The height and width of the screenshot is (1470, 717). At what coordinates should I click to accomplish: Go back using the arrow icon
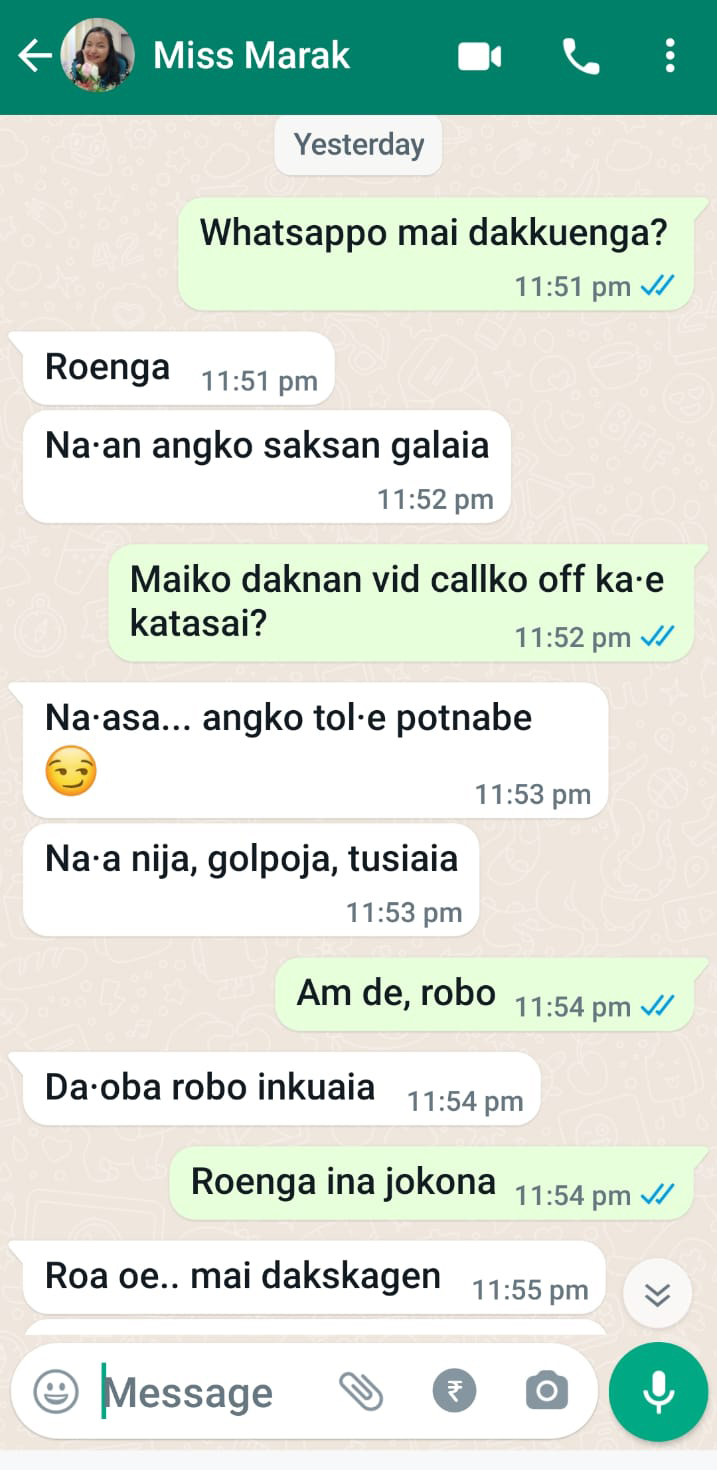coord(35,56)
